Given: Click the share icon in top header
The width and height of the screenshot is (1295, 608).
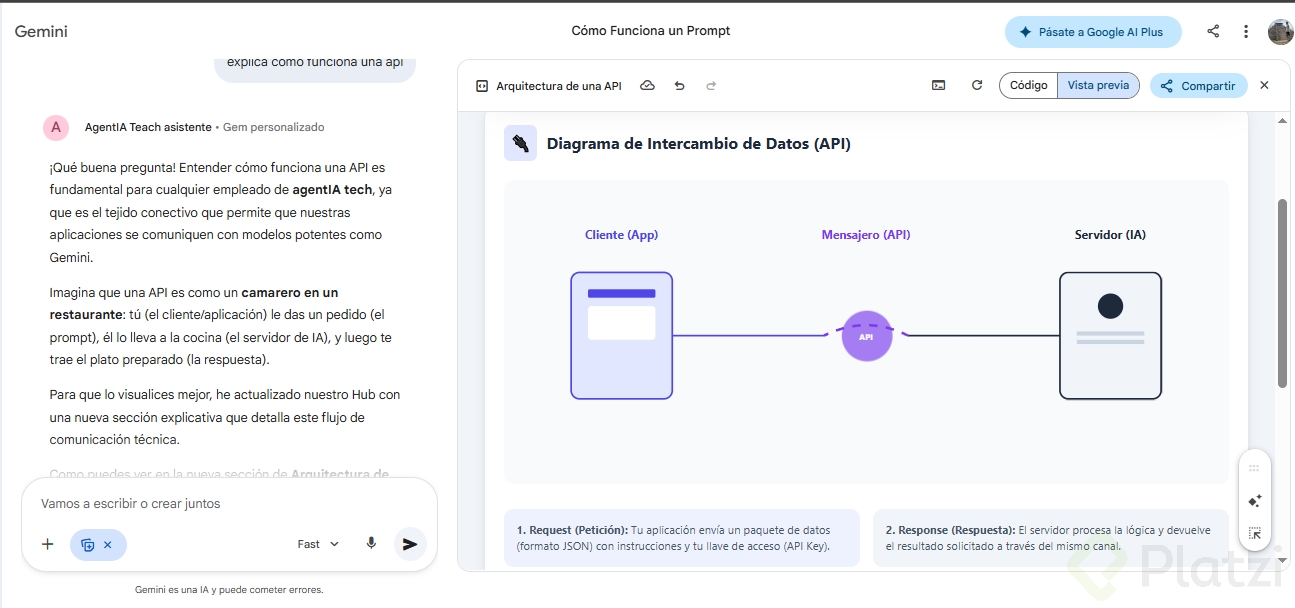Looking at the screenshot, I should (x=1213, y=32).
